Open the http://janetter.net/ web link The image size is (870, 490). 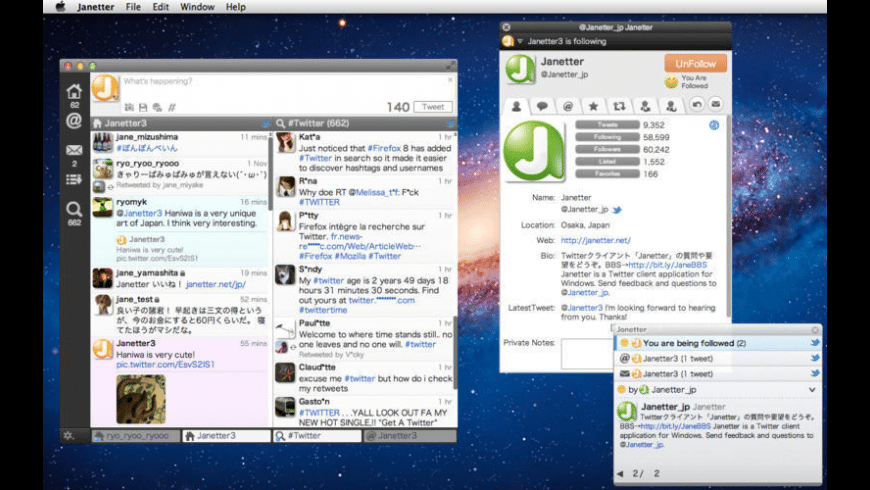click(595, 240)
